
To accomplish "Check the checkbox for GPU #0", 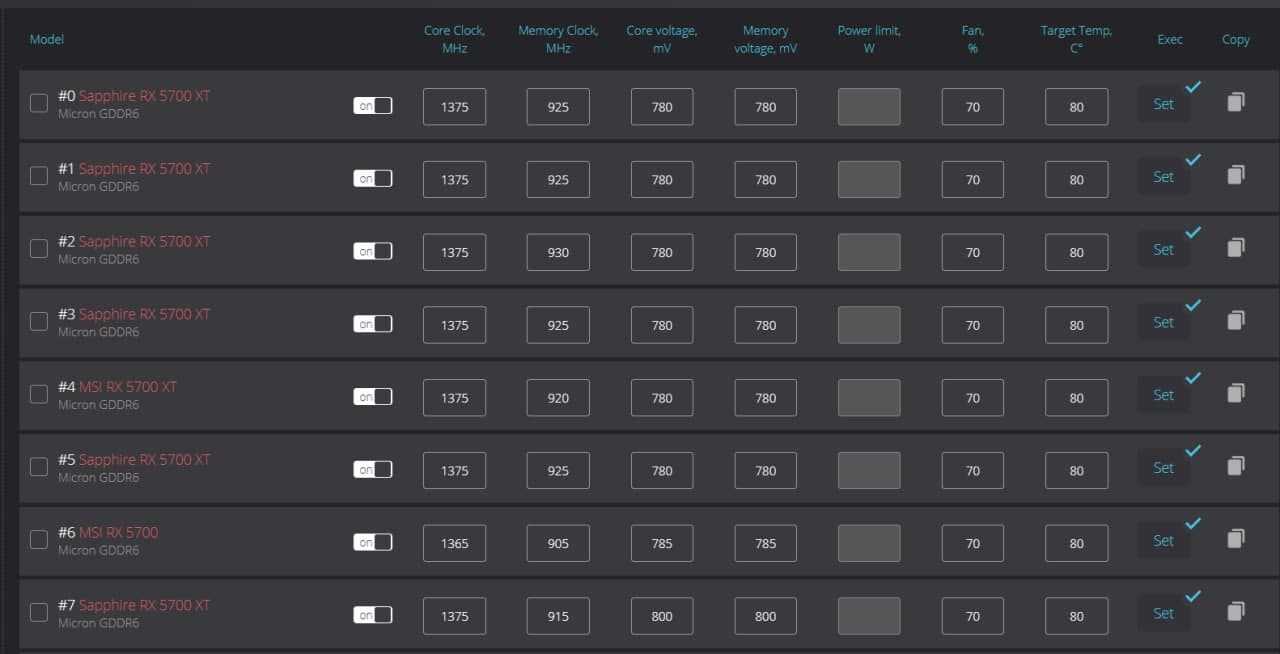I will coord(39,104).
